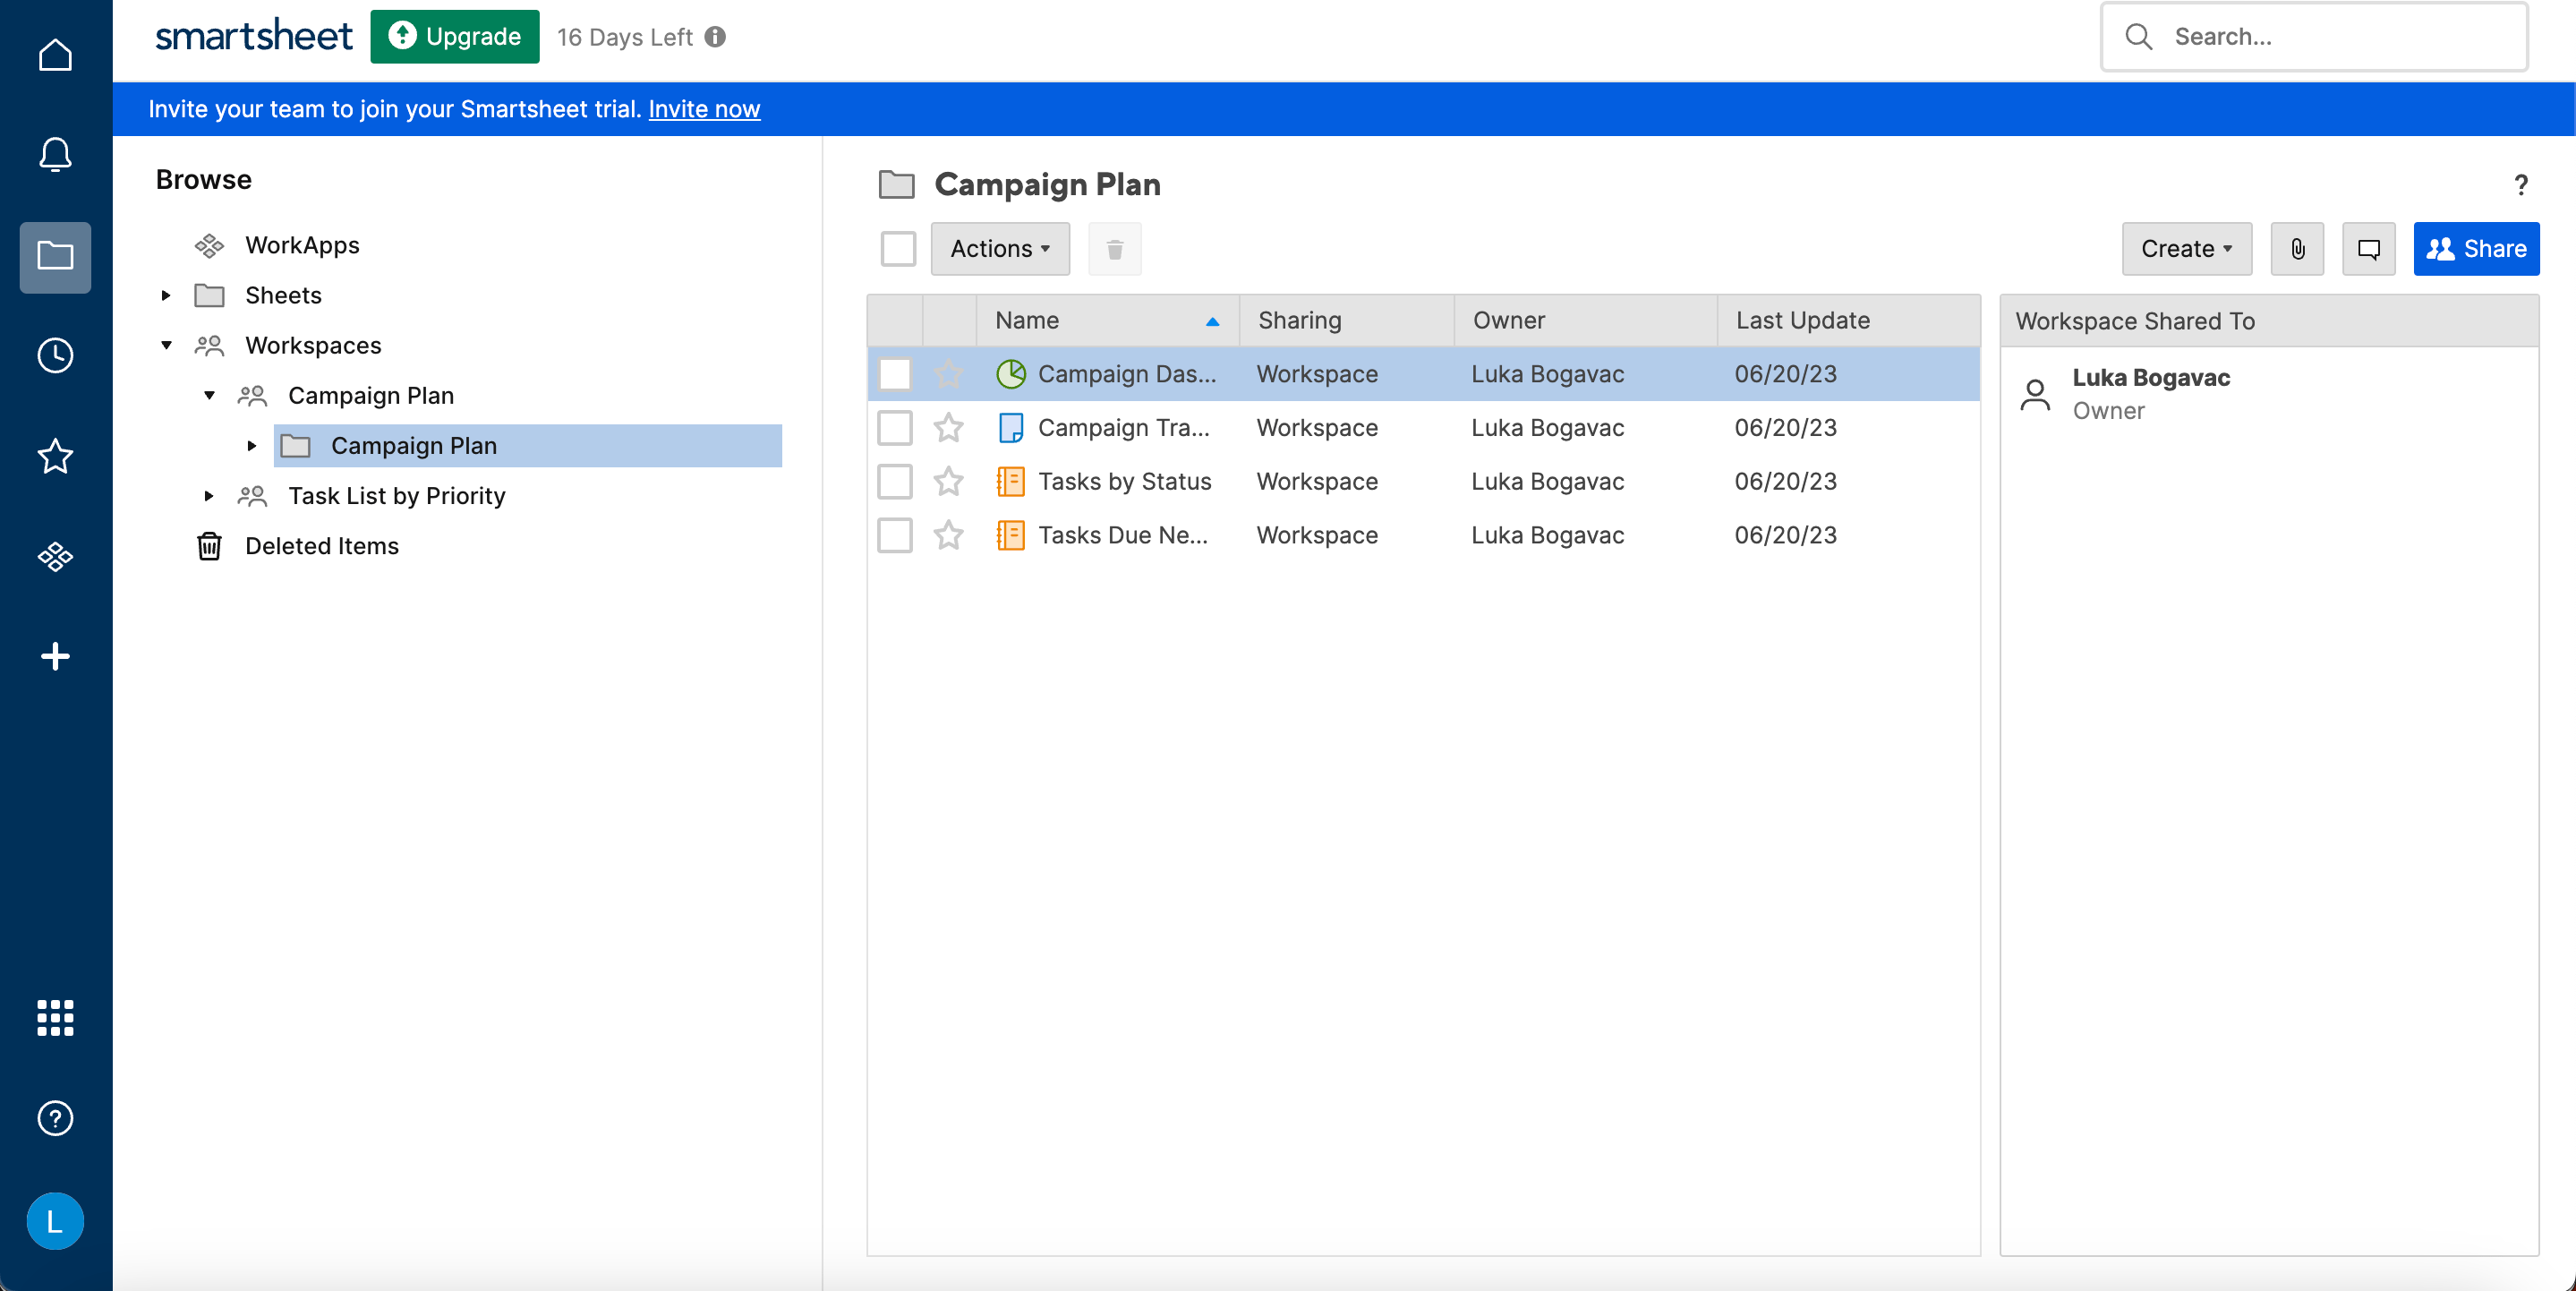The image size is (2576, 1291).
Task: Open Recents clock icon in sidebar
Action: [55, 356]
